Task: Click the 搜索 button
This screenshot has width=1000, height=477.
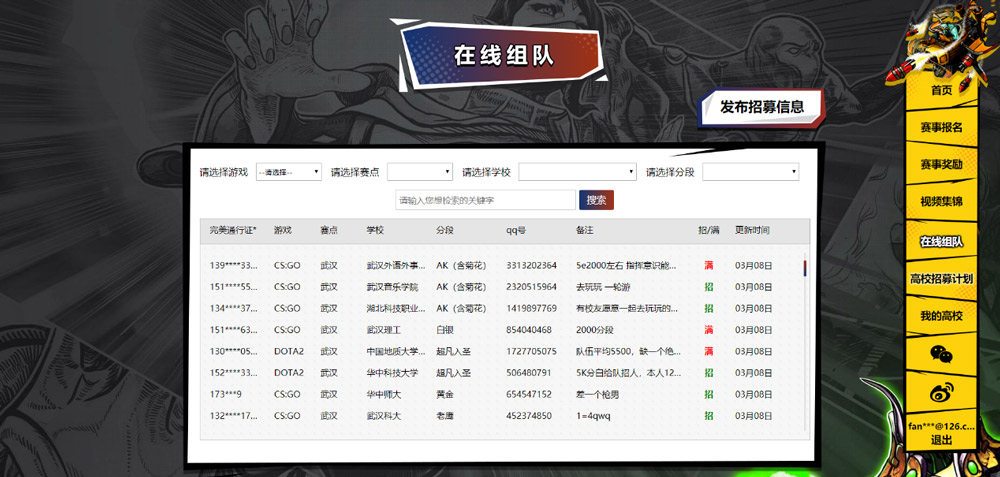Action: [x=596, y=200]
